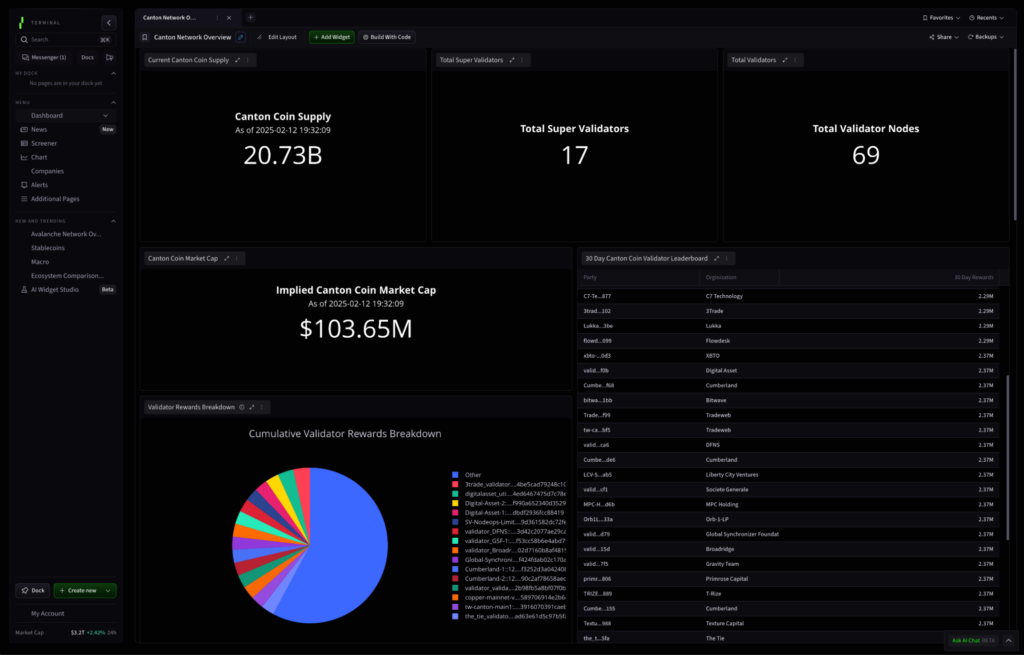Expand the Current Canton Coin Supply widget
1024x655 pixels.
point(238,60)
